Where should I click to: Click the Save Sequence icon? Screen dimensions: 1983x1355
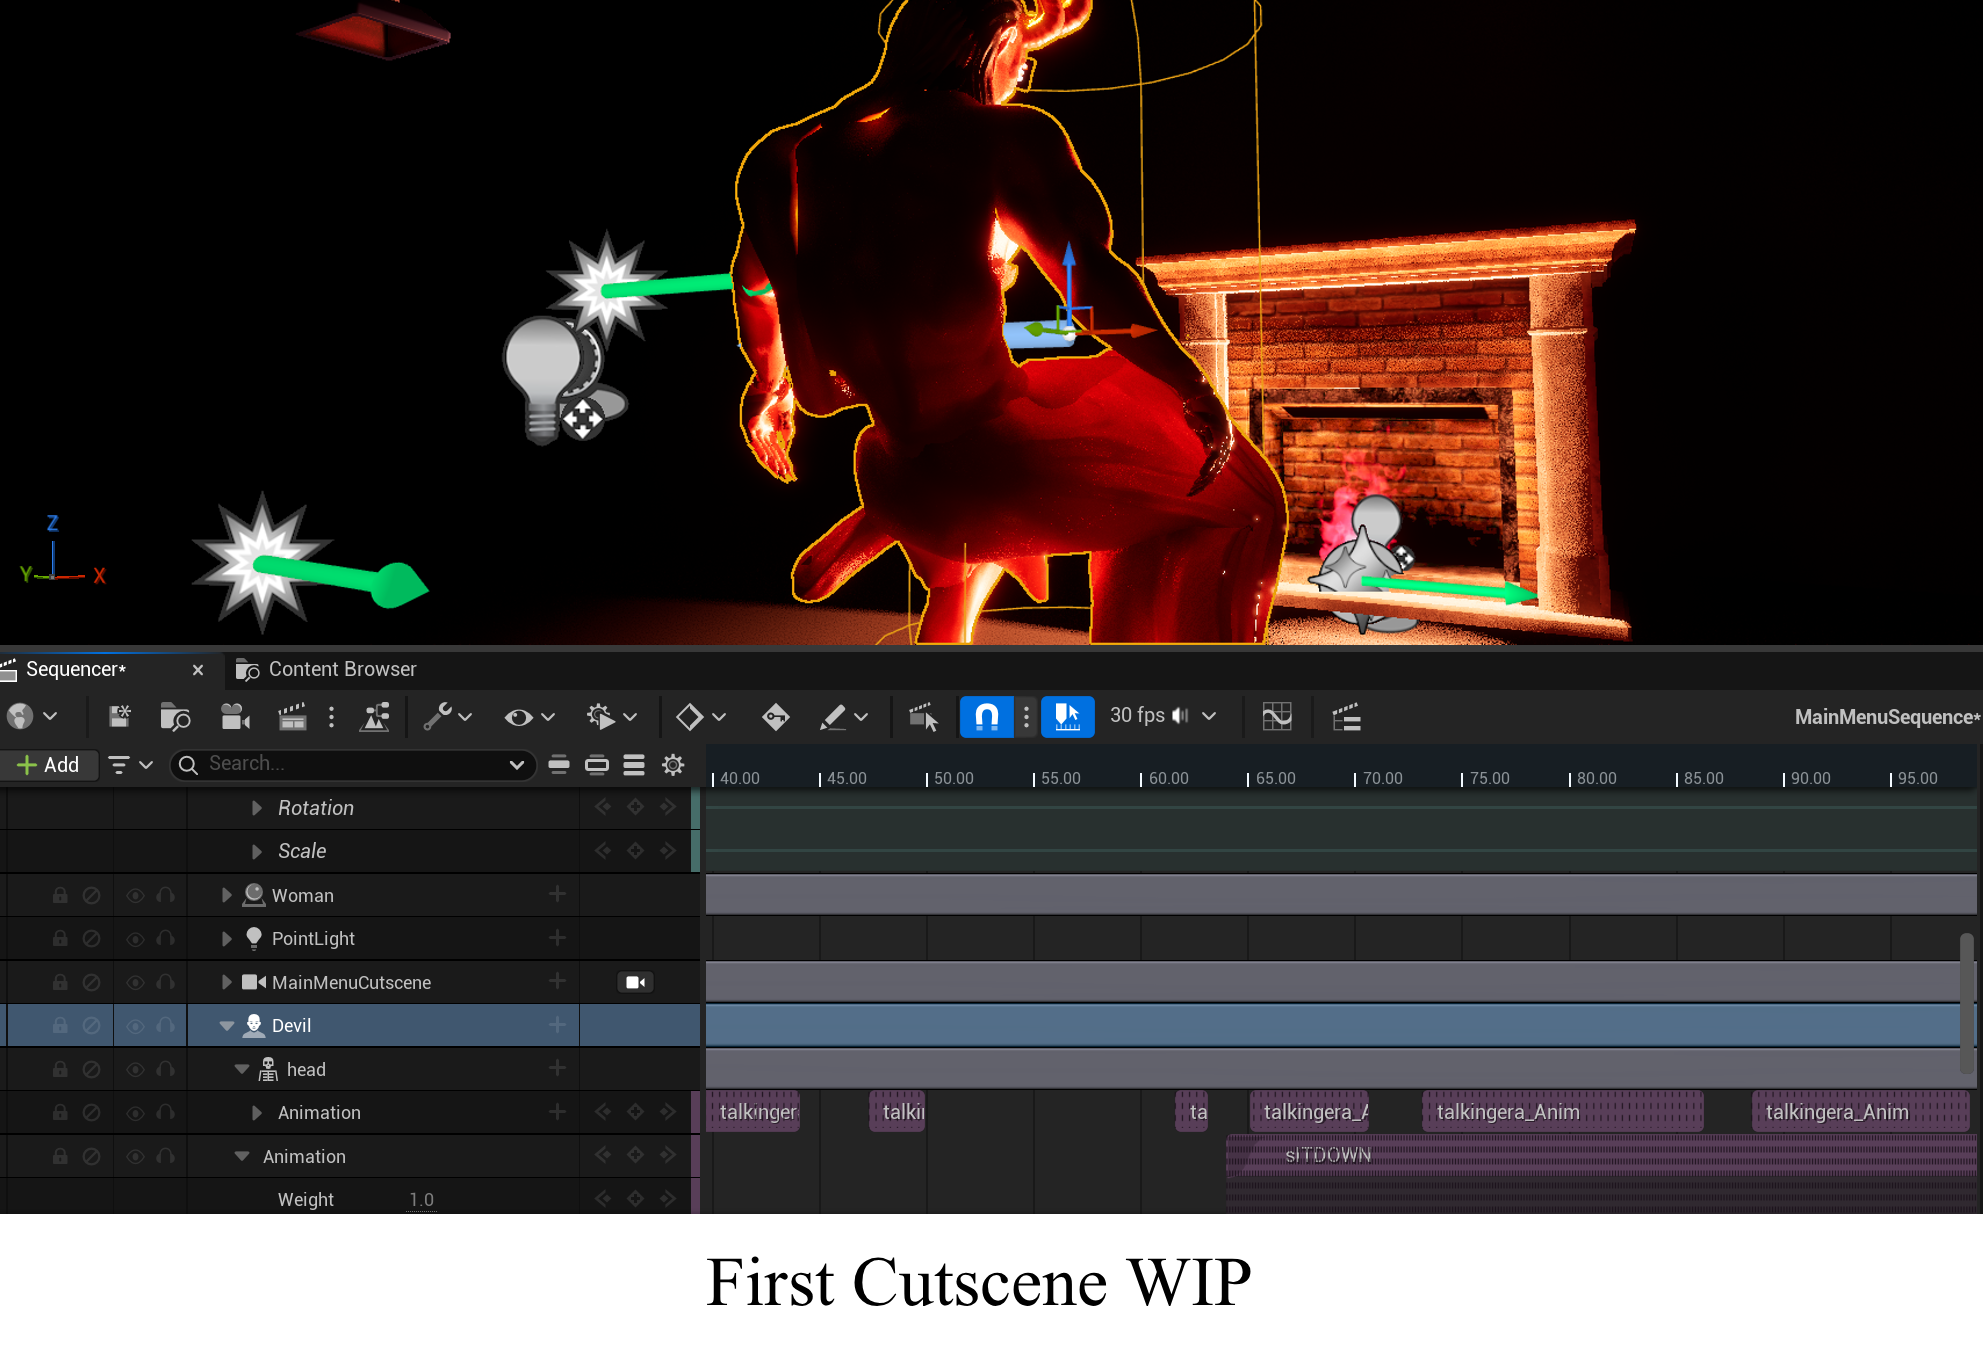[x=120, y=716]
